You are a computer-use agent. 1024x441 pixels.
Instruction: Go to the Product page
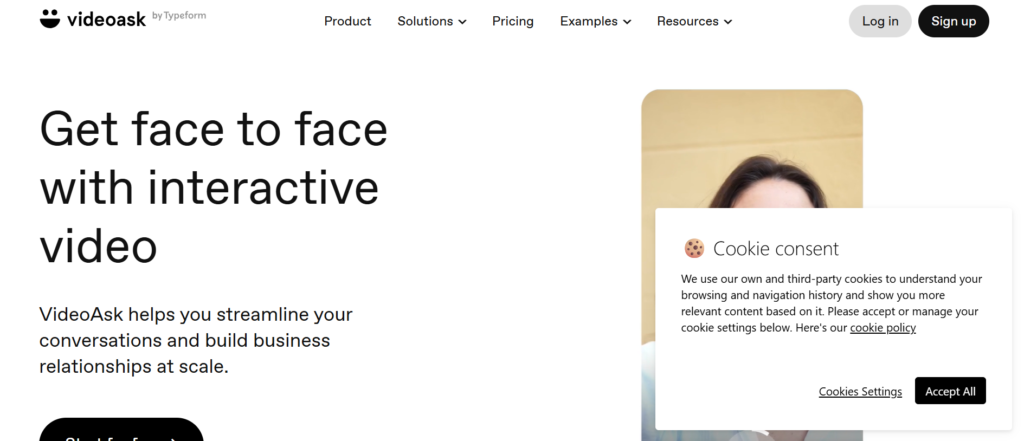pyautogui.click(x=347, y=21)
